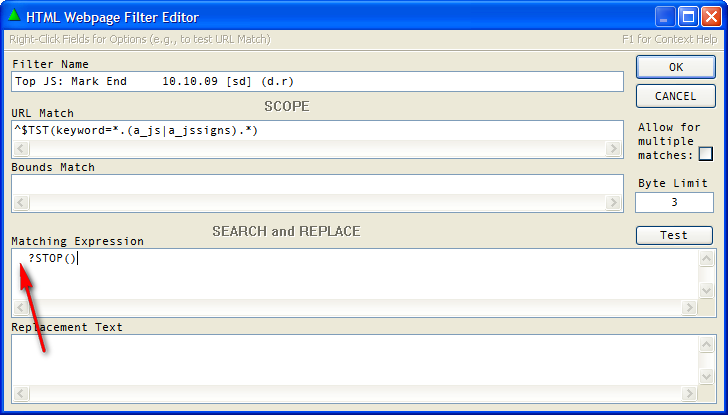Run the Test button

[674, 235]
